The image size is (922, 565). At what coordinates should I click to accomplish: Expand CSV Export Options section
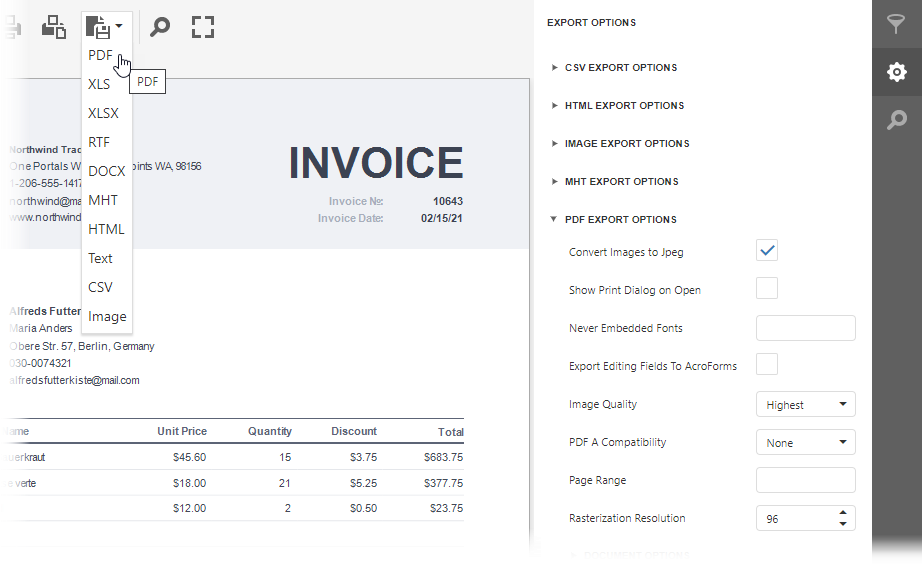(620, 68)
